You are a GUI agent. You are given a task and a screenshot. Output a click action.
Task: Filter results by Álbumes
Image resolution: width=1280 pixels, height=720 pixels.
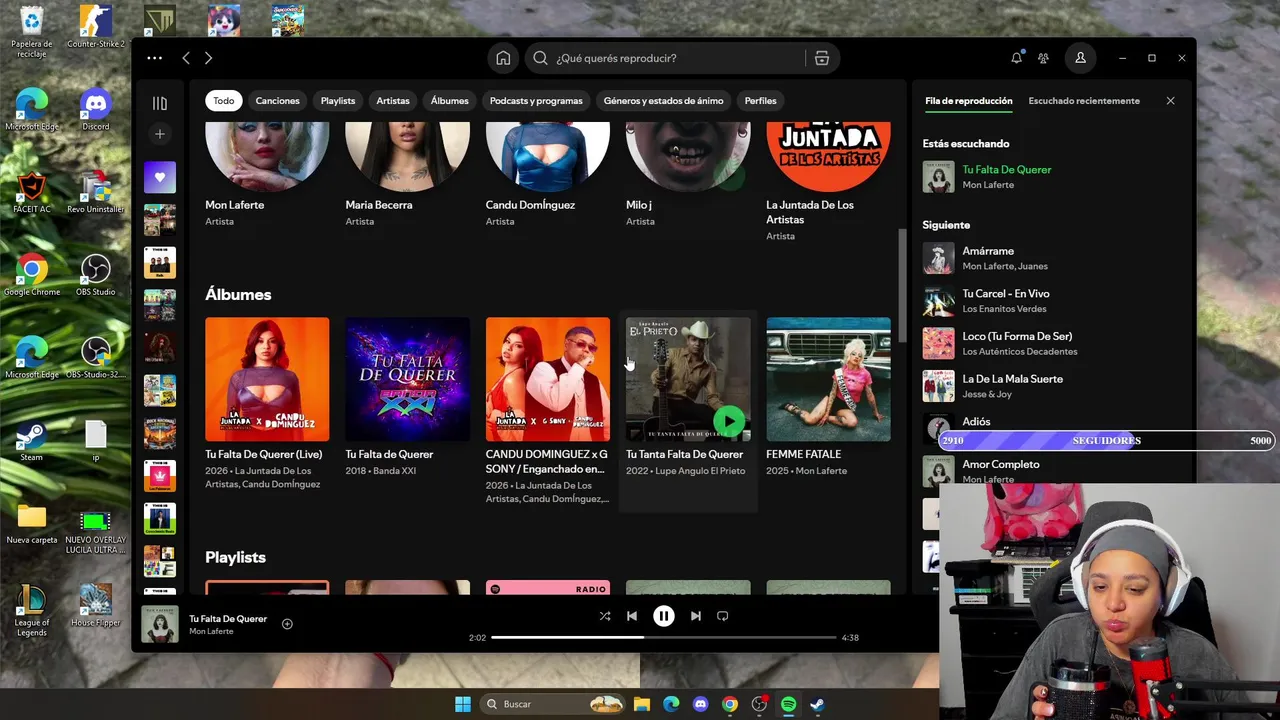tap(449, 101)
